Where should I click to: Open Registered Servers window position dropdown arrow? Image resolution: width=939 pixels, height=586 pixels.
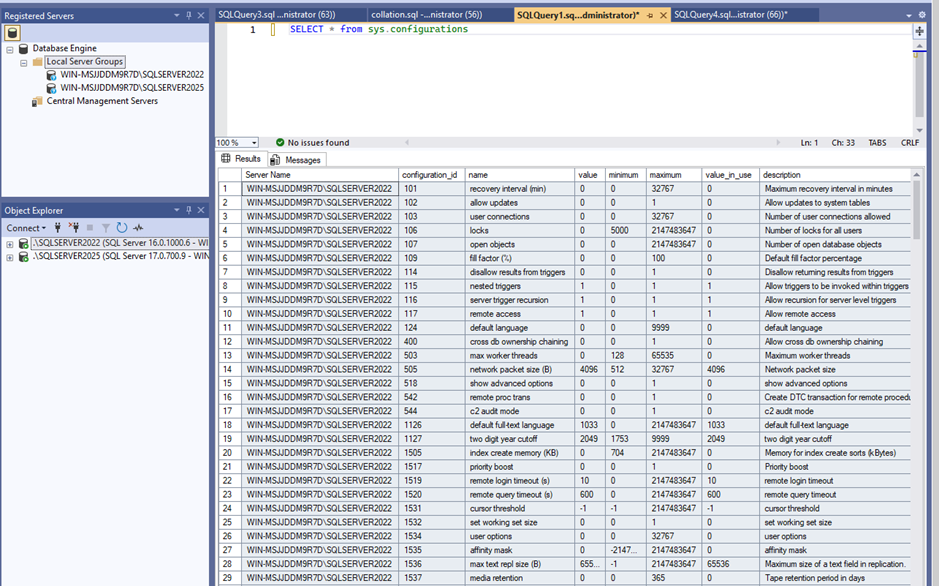click(177, 16)
